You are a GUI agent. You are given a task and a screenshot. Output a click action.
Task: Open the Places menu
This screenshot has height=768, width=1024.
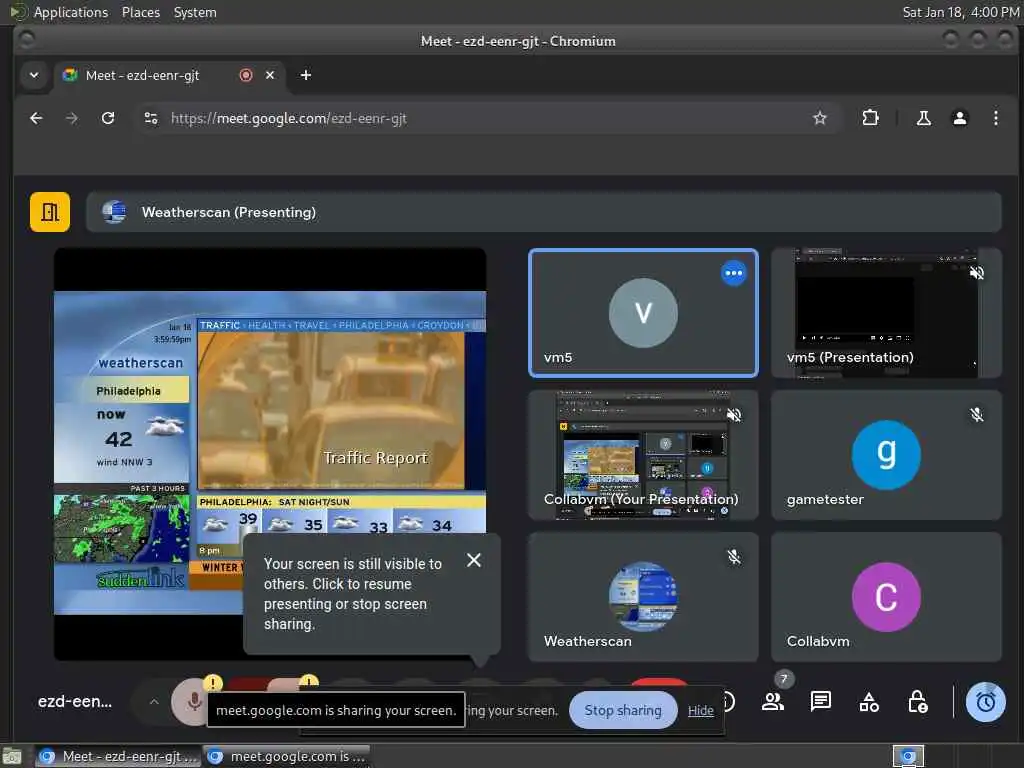click(x=140, y=12)
